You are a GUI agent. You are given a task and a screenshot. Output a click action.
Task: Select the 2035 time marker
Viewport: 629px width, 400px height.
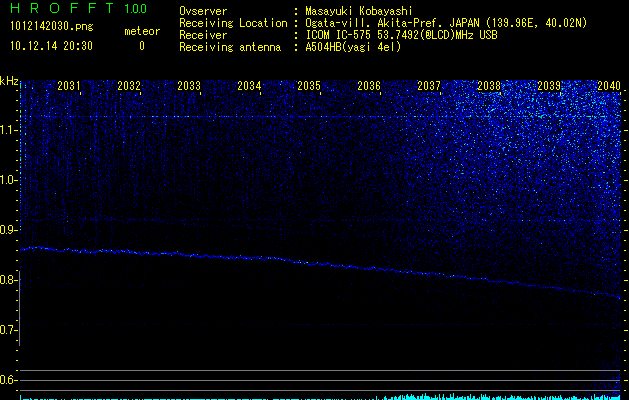[x=309, y=86]
